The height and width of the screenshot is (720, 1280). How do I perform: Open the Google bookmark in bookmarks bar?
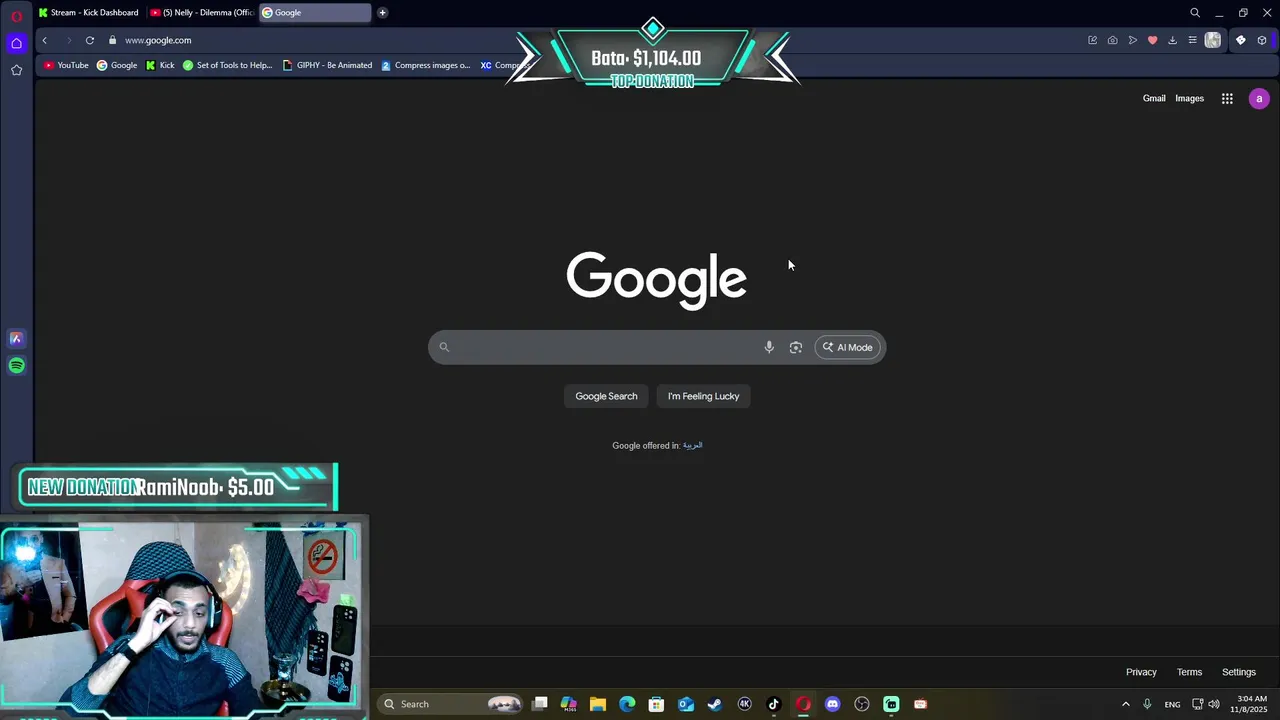[x=117, y=65]
